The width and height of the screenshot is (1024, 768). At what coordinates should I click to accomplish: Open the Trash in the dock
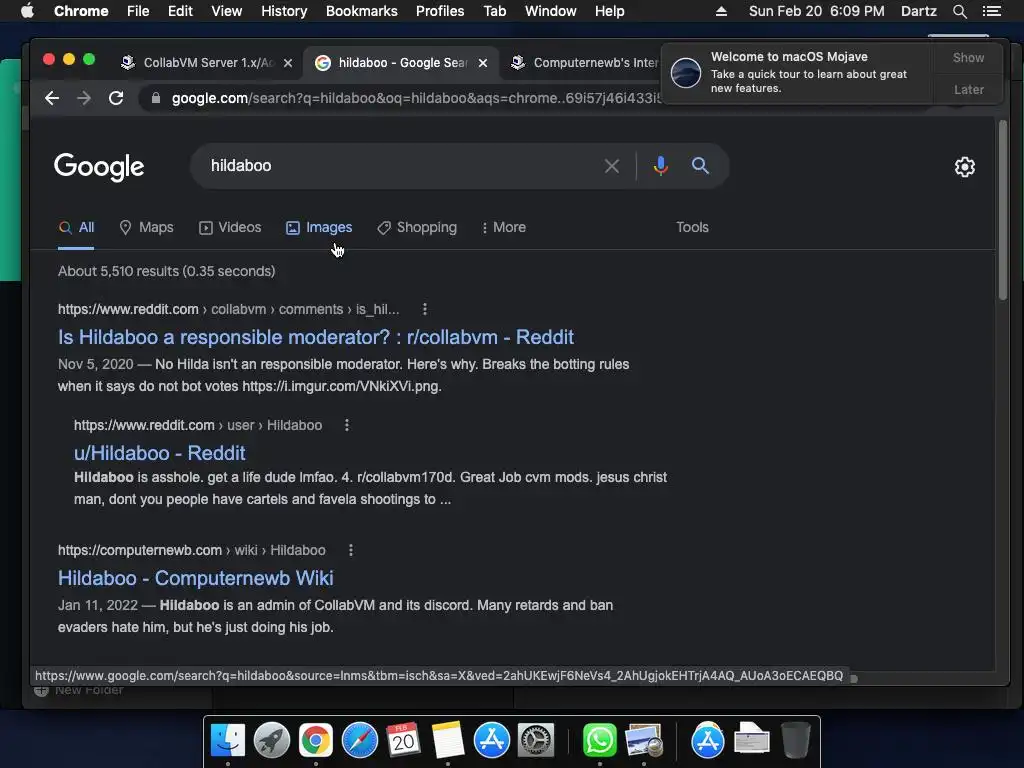click(x=795, y=741)
